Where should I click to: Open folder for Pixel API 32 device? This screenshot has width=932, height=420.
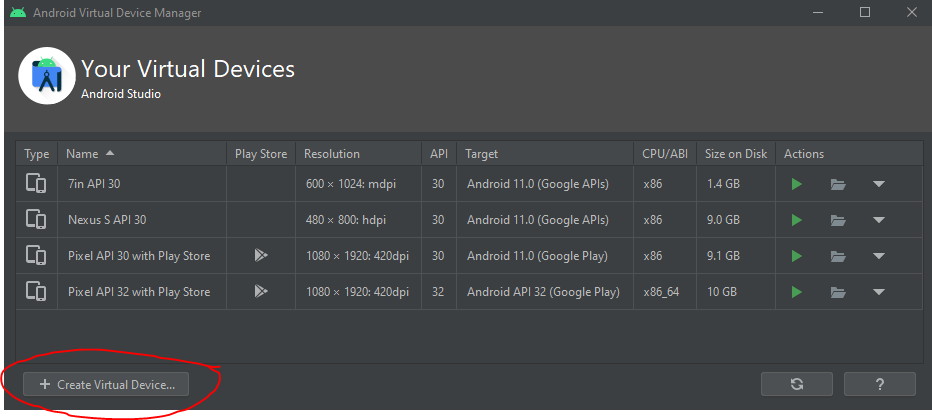tap(838, 292)
